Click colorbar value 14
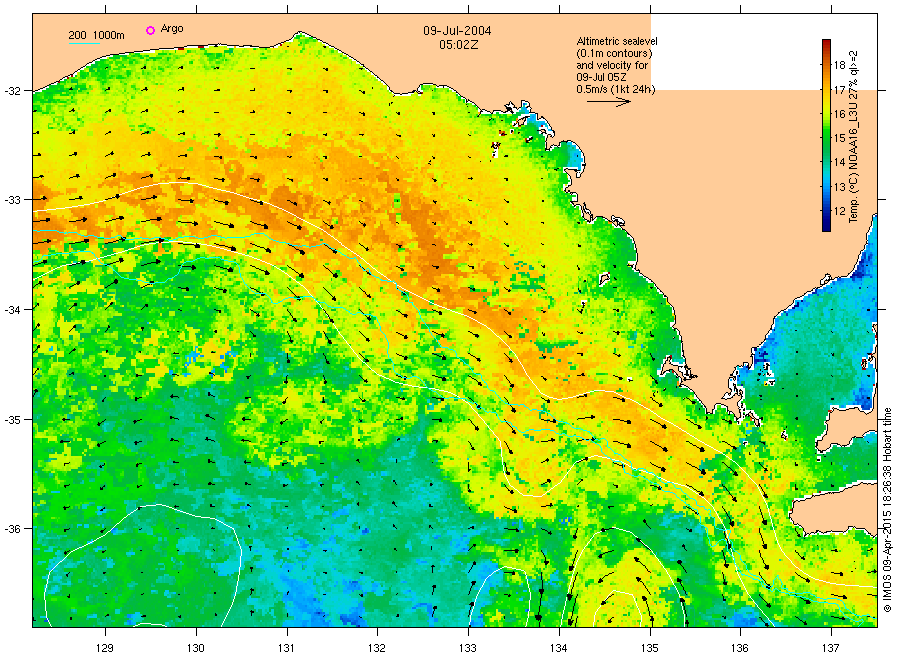Image resolution: width=900 pixels, height=660 pixels. pos(839,162)
